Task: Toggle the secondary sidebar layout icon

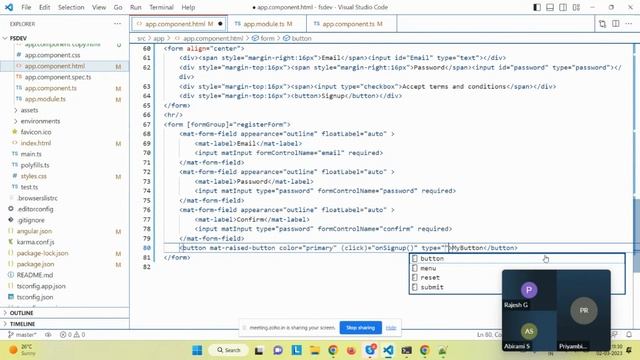Action: (x=563, y=7)
